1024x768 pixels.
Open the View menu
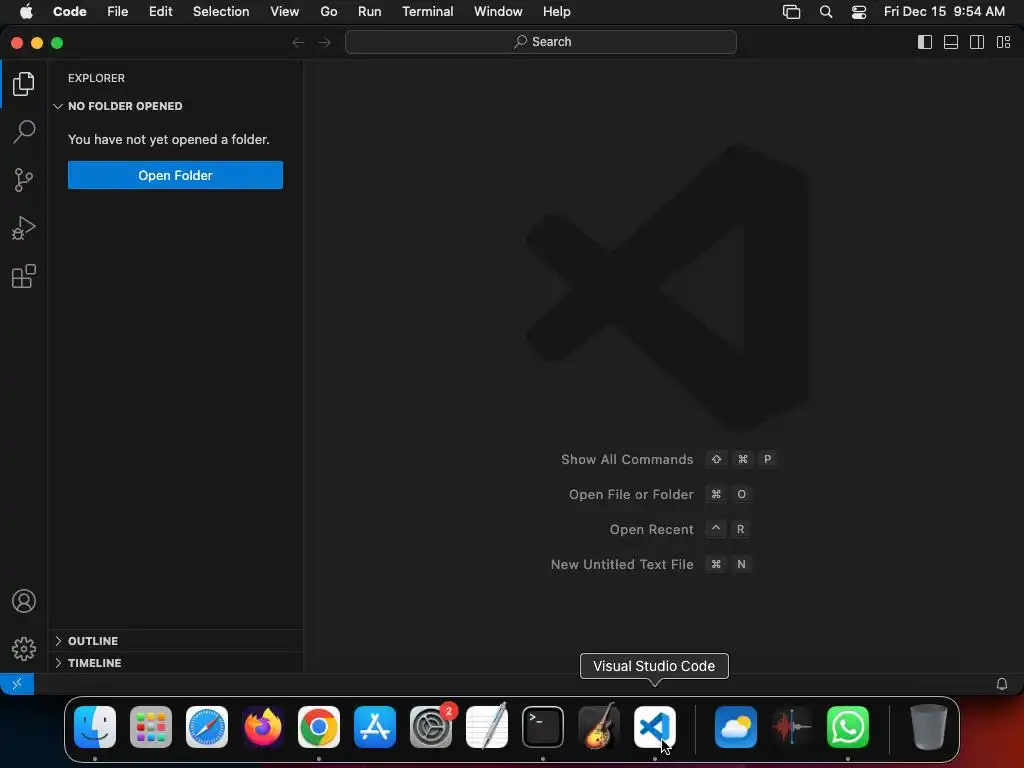pyautogui.click(x=285, y=12)
